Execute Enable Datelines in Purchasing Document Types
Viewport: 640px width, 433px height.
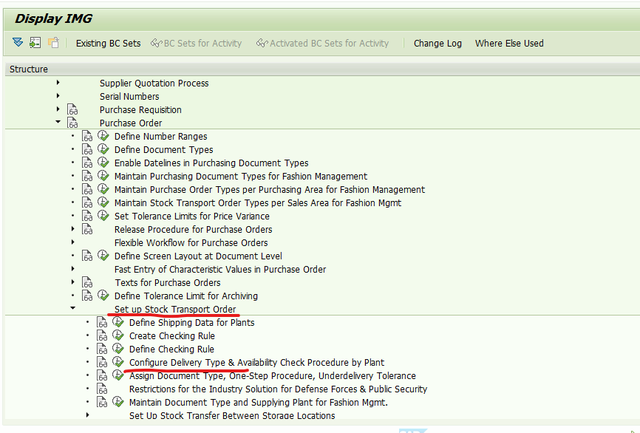103,162
